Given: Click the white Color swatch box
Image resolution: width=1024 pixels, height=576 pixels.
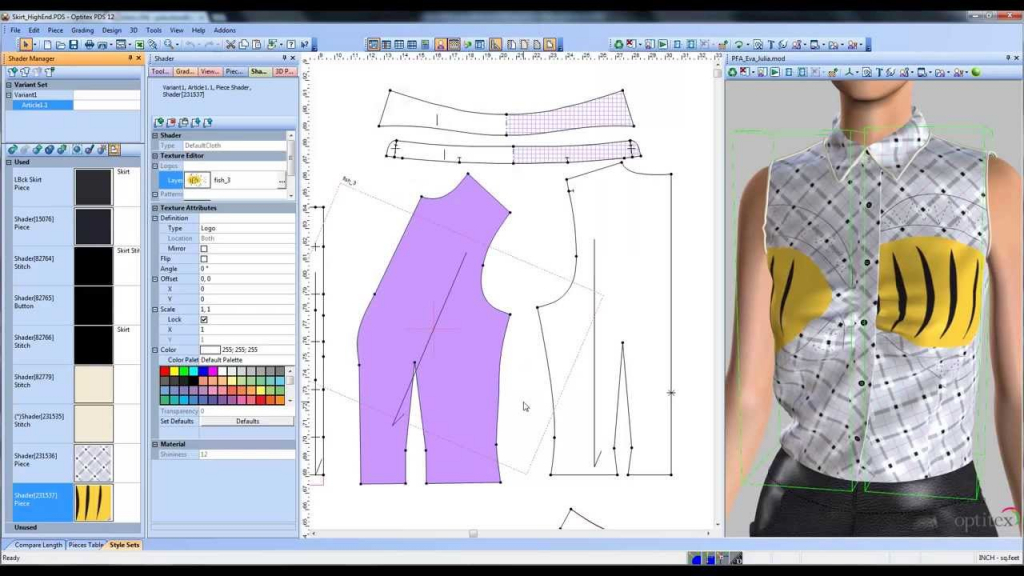Looking at the screenshot, I should click(x=210, y=350).
